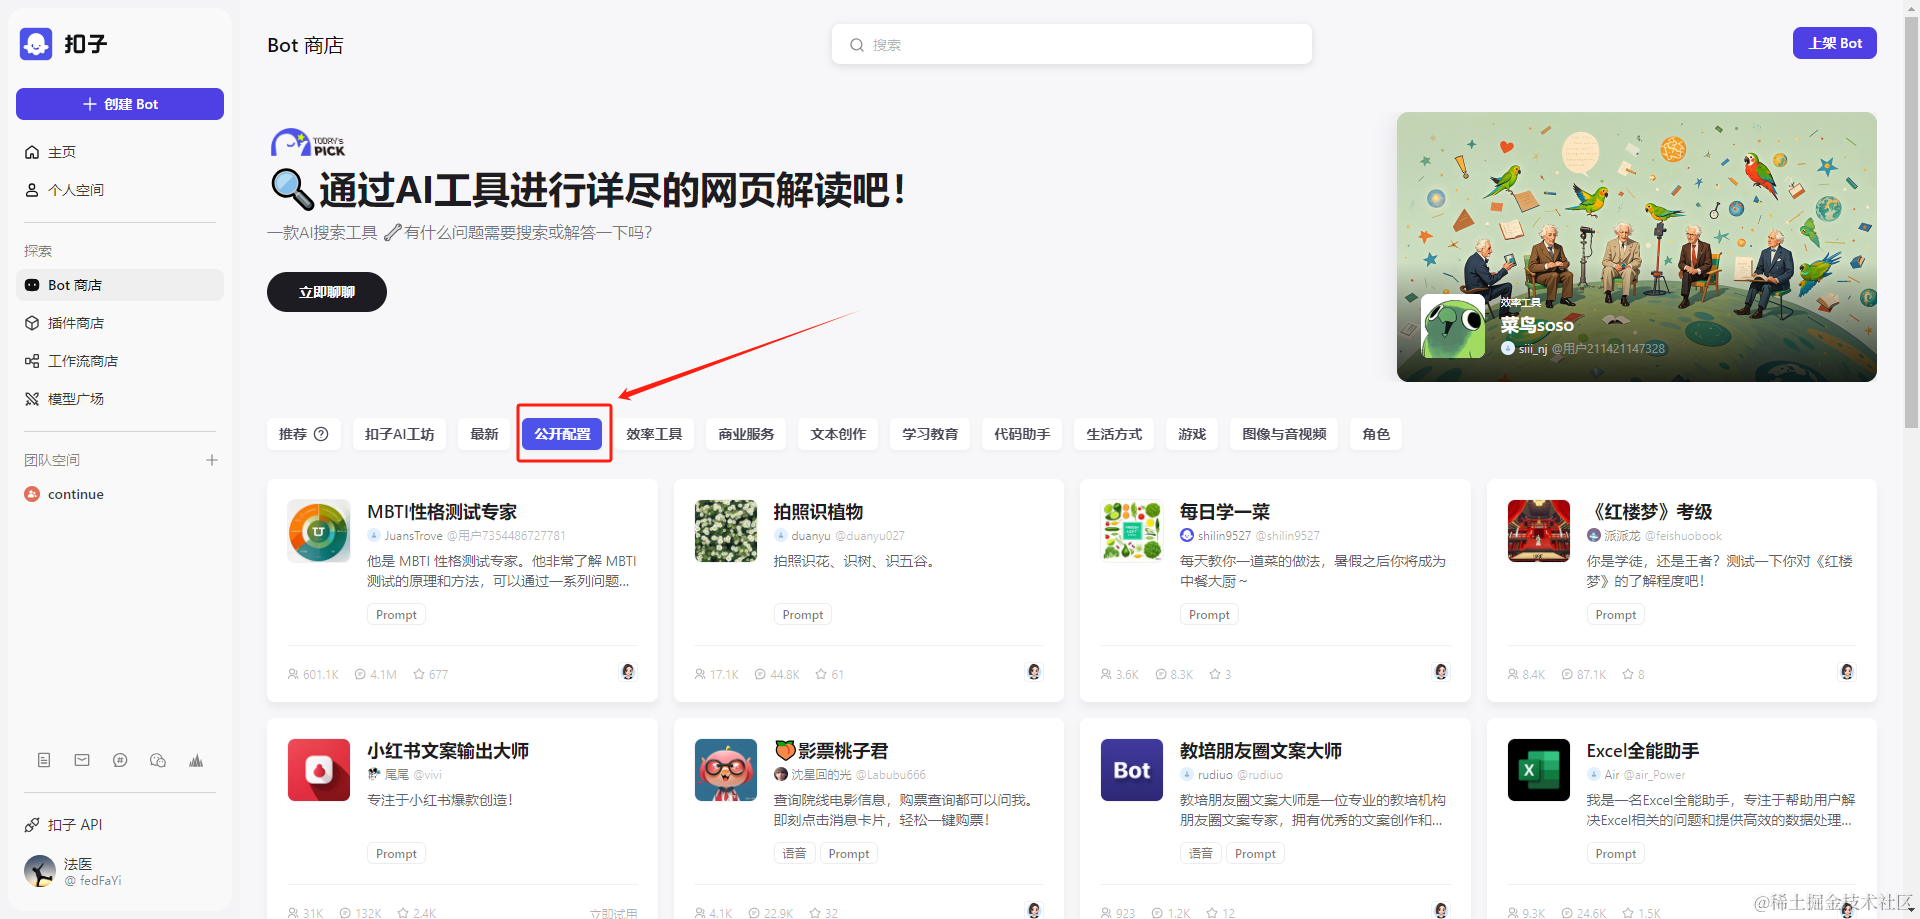The height and width of the screenshot is (919, 1920).
Task: Add a team space with plus icon
Action: tap(212, 460)
